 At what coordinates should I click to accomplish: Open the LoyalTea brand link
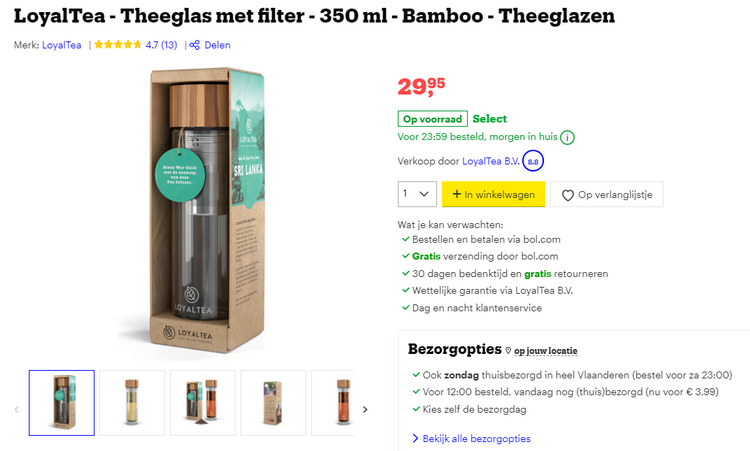coord(61,45)
